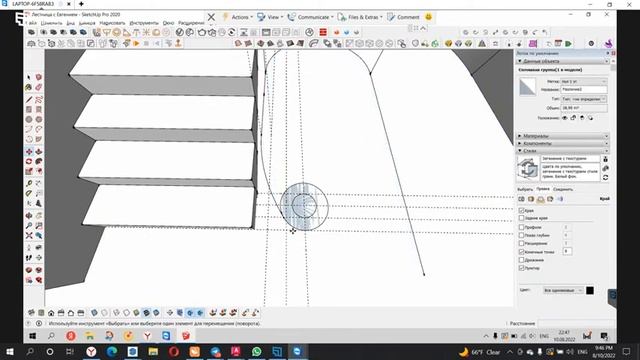Pick the Paint Bucket tool
The image size is (640, 360).
pyautogui.click(x=29, y=87)
